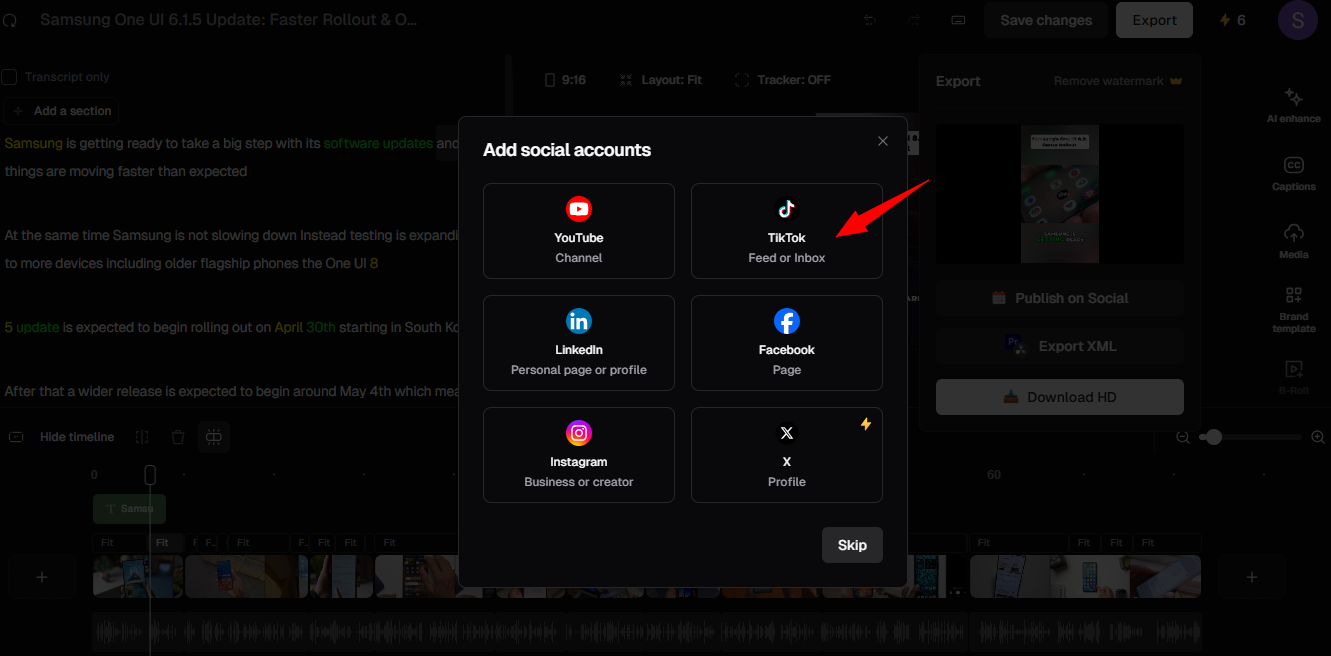The height and width of the screenshot is (656, 1331).
Task: Click the zoom in magnifier icon
Action: [1318, 437]
